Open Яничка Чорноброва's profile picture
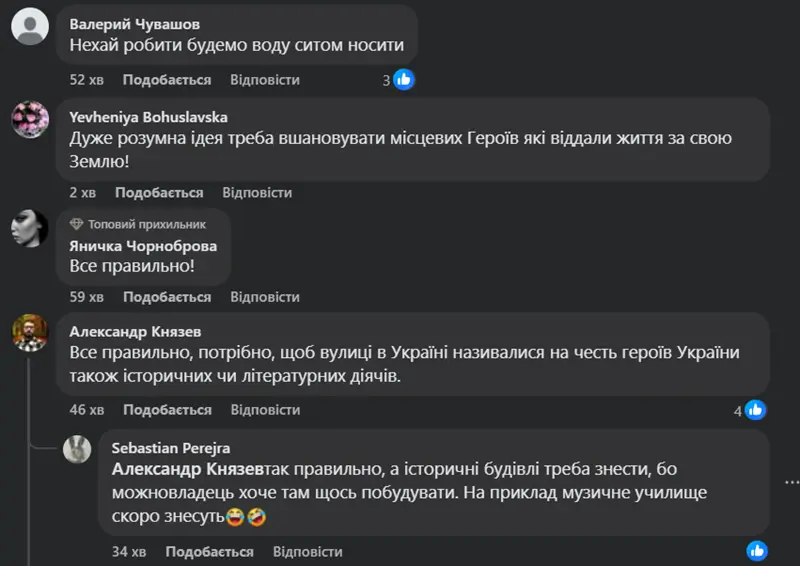 (30, 232)
